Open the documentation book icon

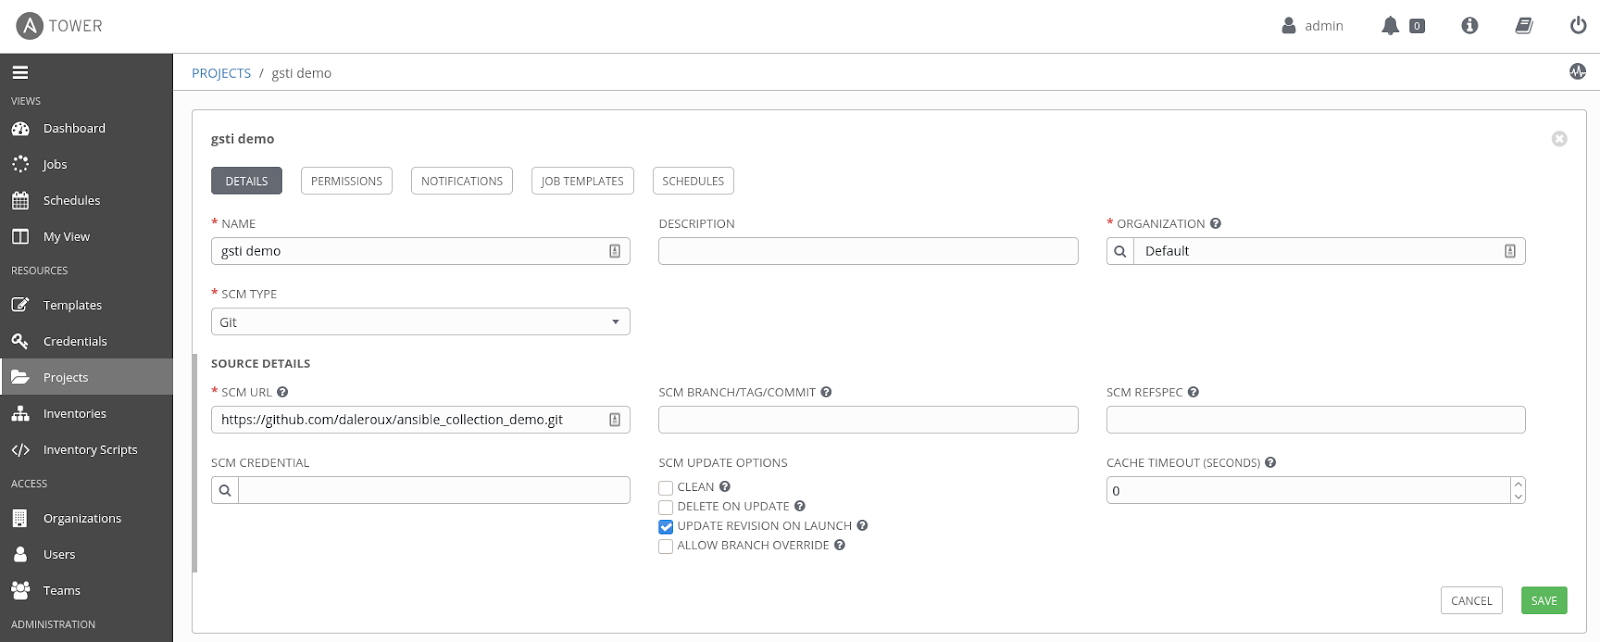click(1524, 26)
